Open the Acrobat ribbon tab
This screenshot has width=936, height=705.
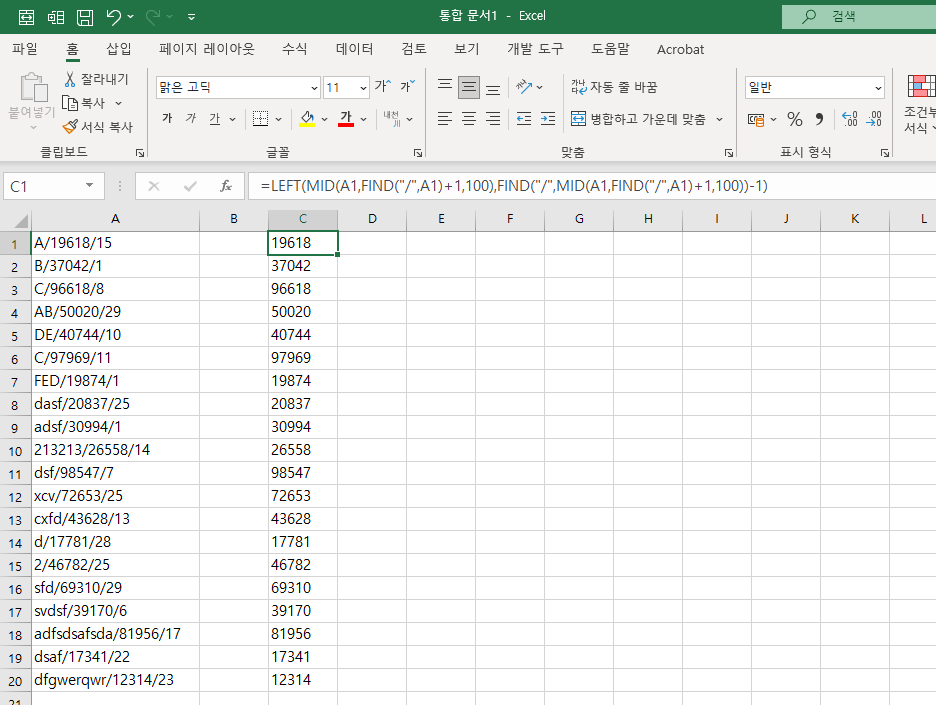point(681,50)
